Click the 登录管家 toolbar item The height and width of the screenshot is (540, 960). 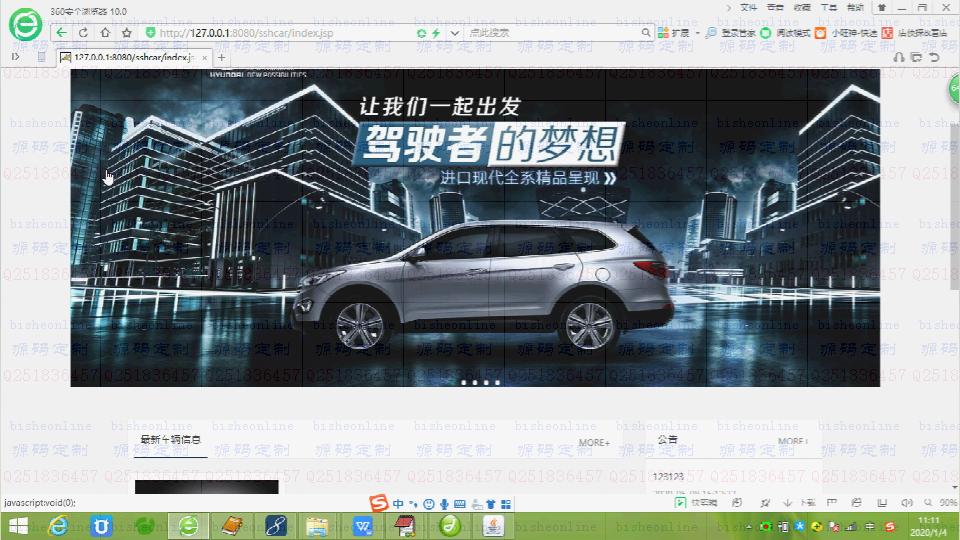[730, 32]
